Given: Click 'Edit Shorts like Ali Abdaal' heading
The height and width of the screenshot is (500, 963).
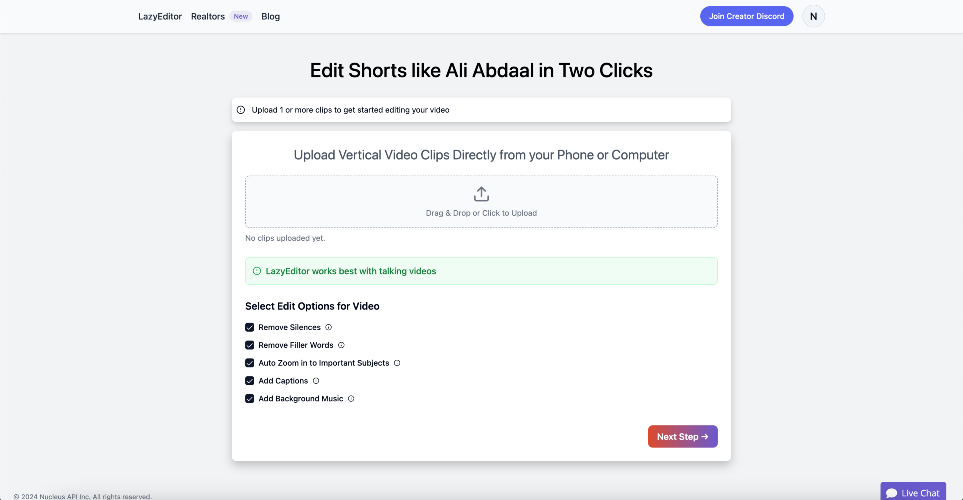Looking at the screenshot, I should tap(481, 71).
